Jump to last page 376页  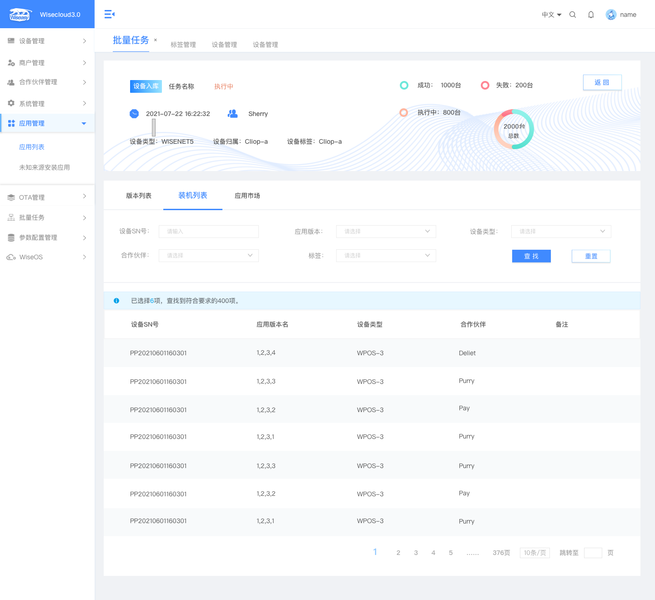pyautogui.click(x=501, y=553)
